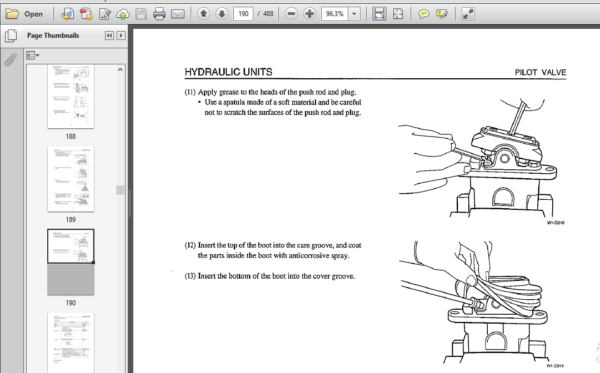Screen dimensions: 600x373
Task: Select the highlight text tool
Action: pos(442,14)
